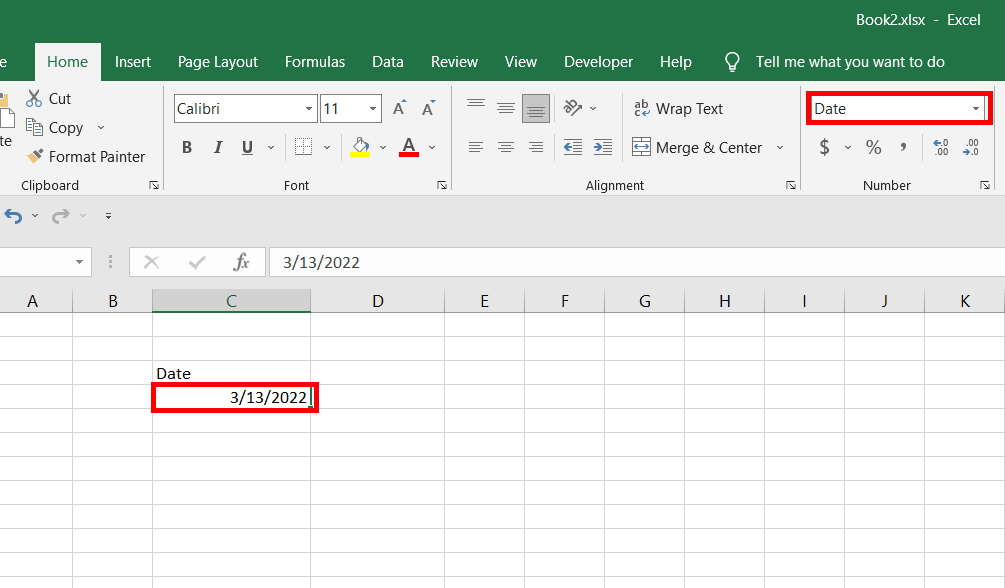Apply red font color A icon
The height and width of the screenshot is (588, 1005).
click(409, 147)
